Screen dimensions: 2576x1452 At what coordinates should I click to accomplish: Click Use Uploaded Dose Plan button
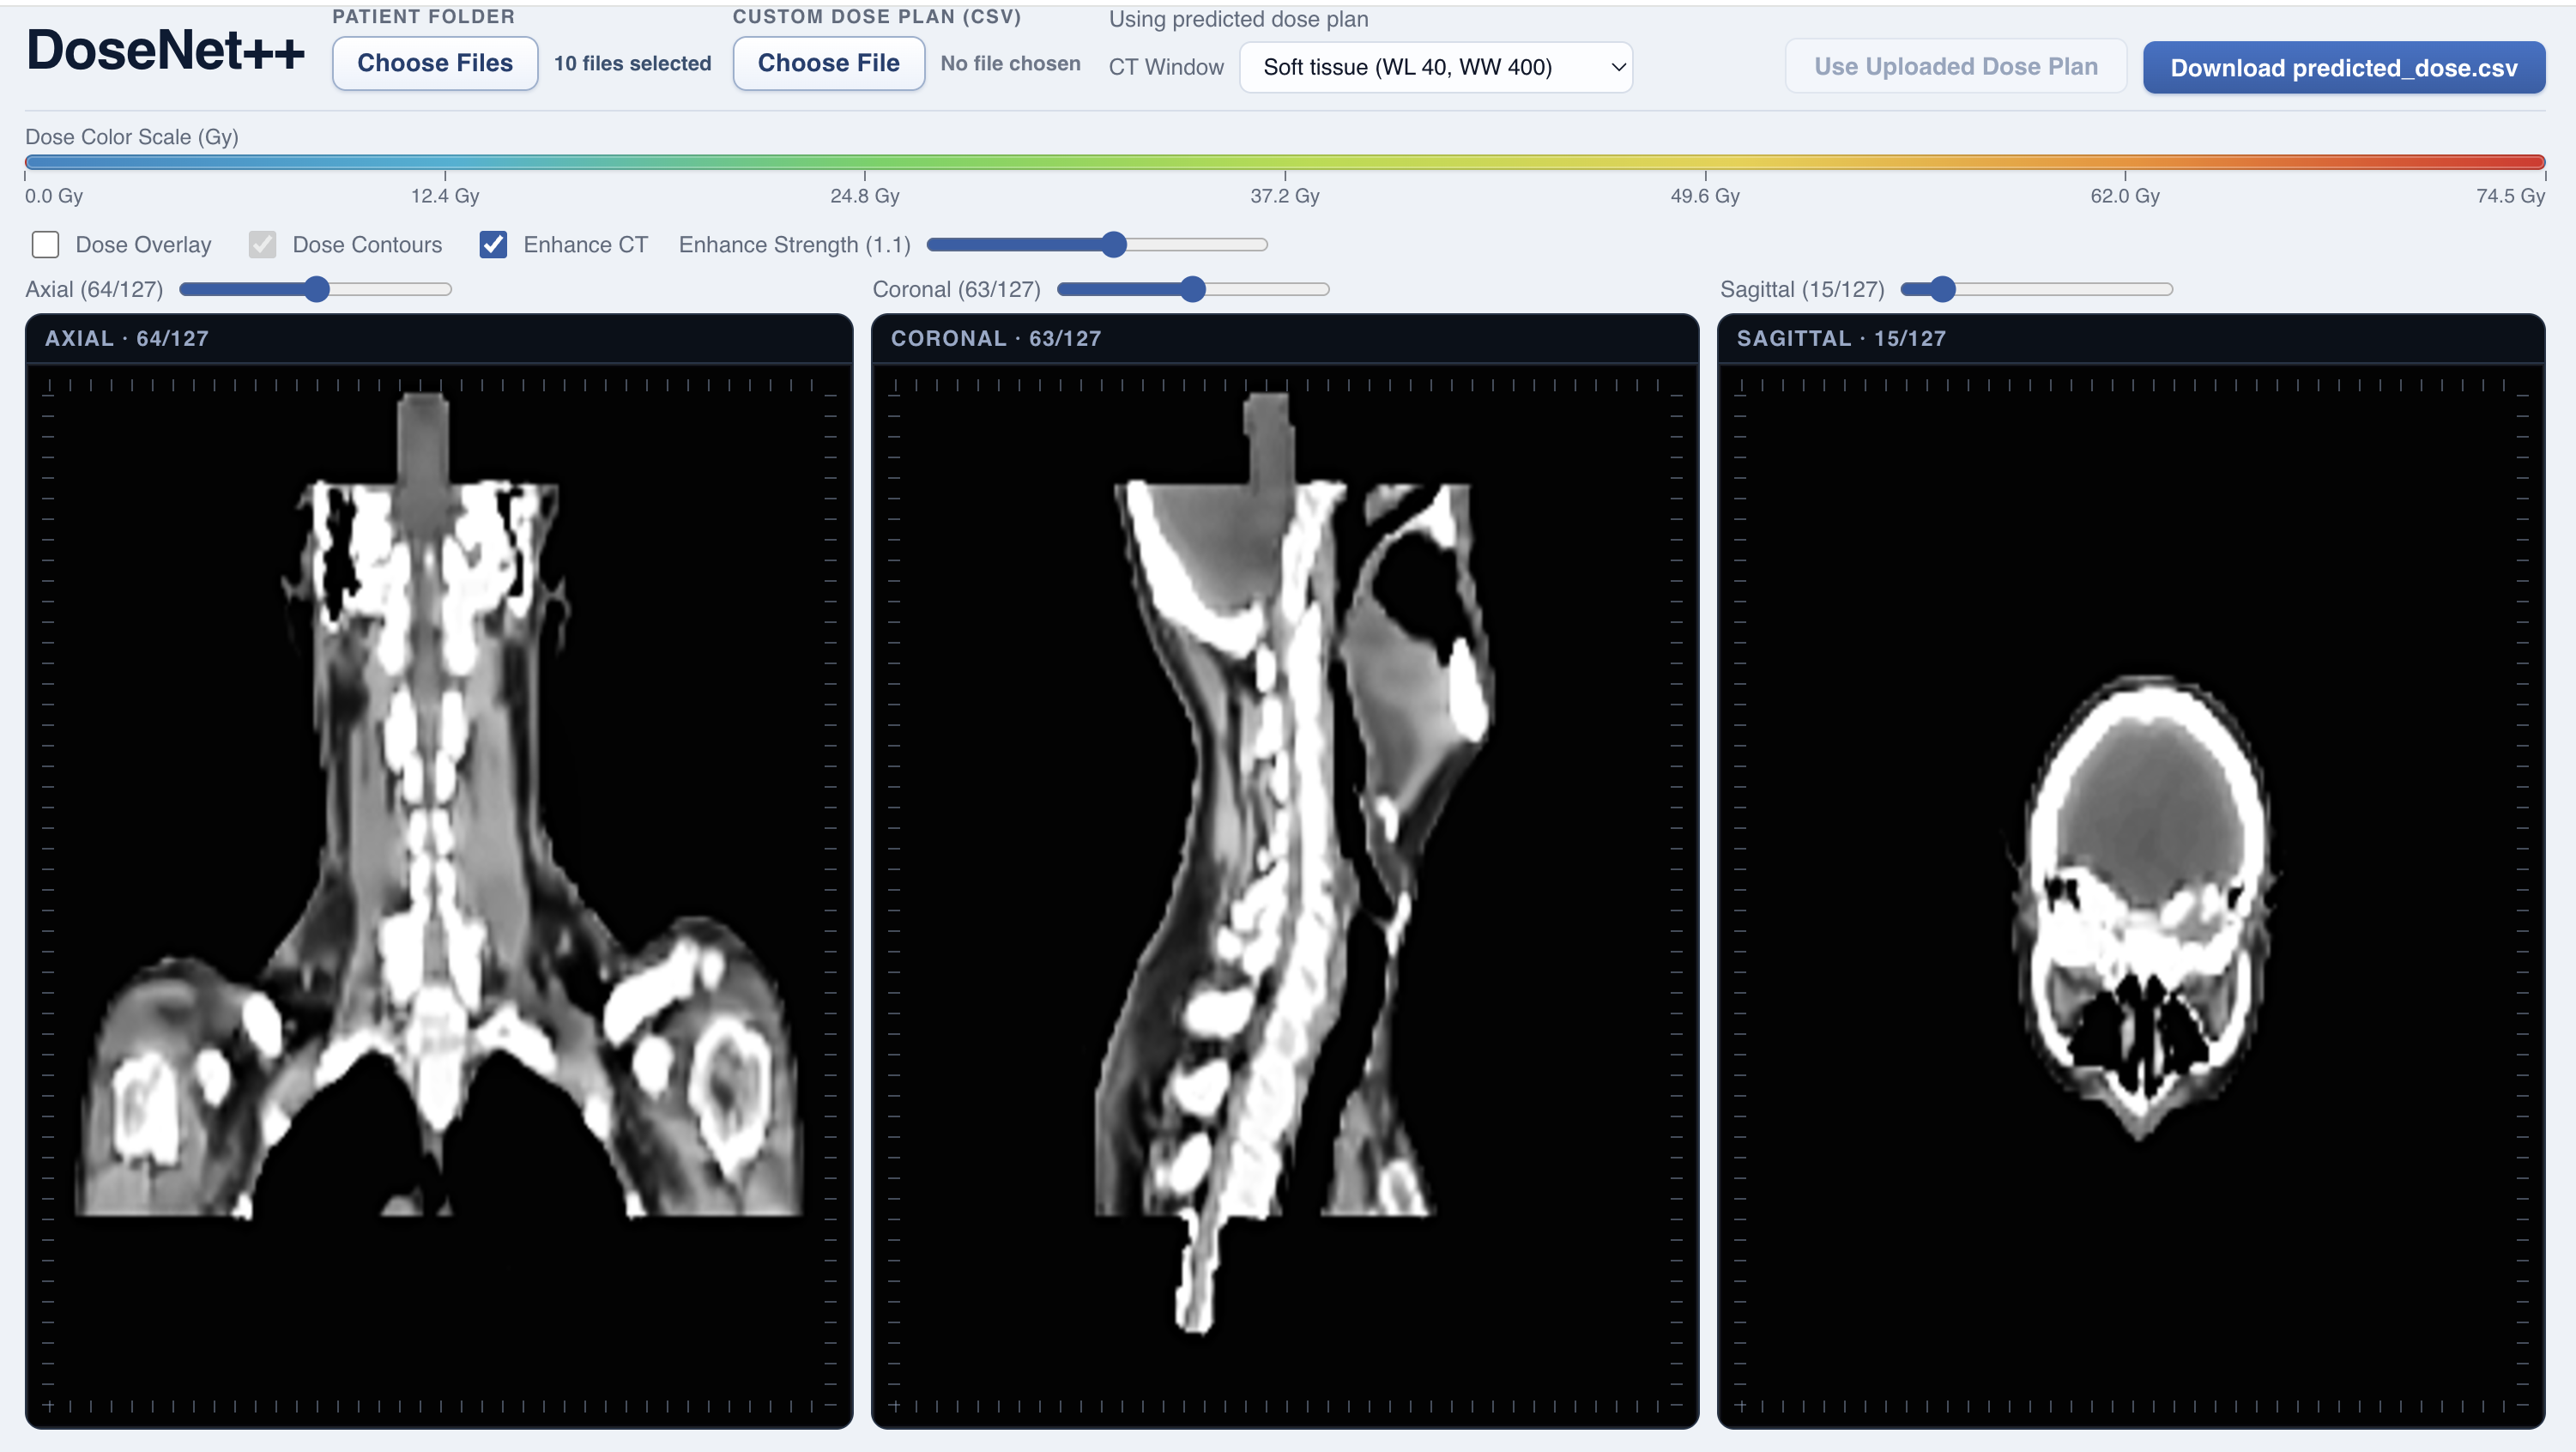(1955, 66)
